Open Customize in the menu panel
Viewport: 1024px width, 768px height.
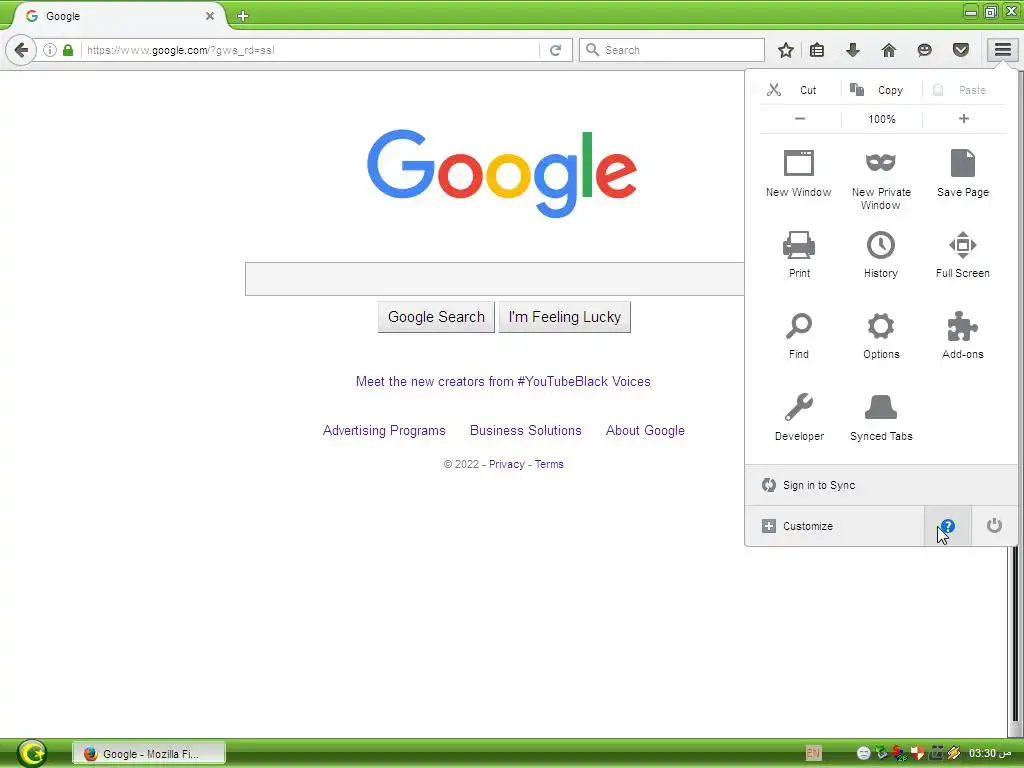point(835,526)
